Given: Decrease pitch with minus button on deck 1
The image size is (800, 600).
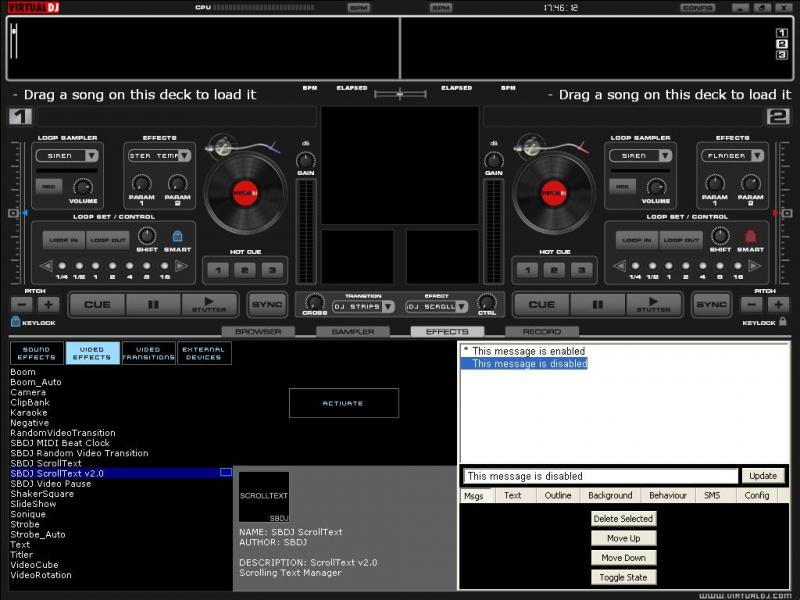Looking at the screenshot, I should [x=21, y=305].
